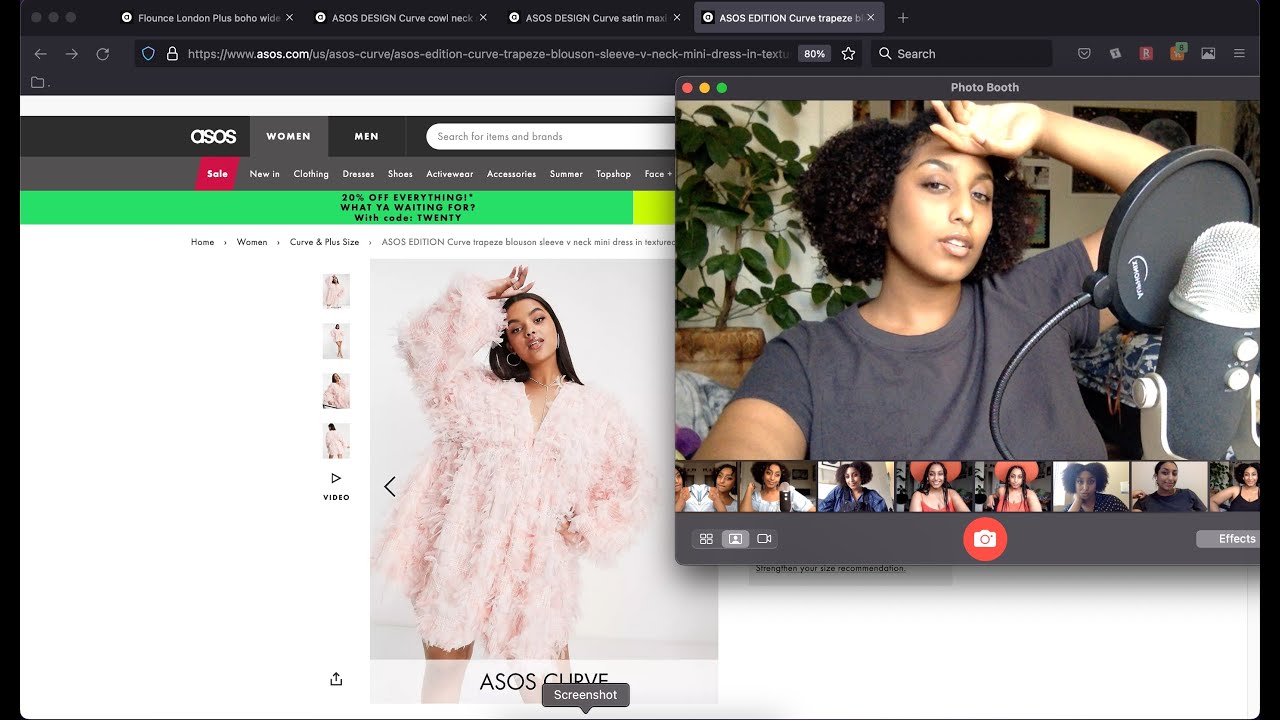The width and height of the screenshot is (1280, 720).
Task: Save the page to Pocket
Action: coord(1084,54)
